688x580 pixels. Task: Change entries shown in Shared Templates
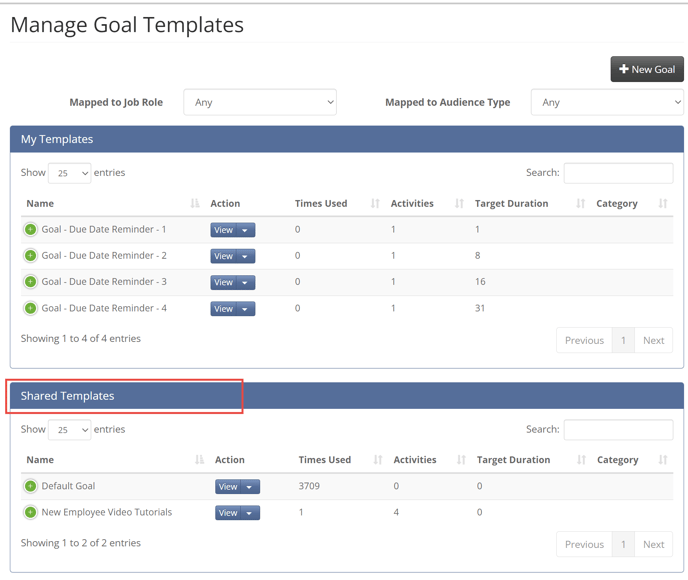(69, 430)
